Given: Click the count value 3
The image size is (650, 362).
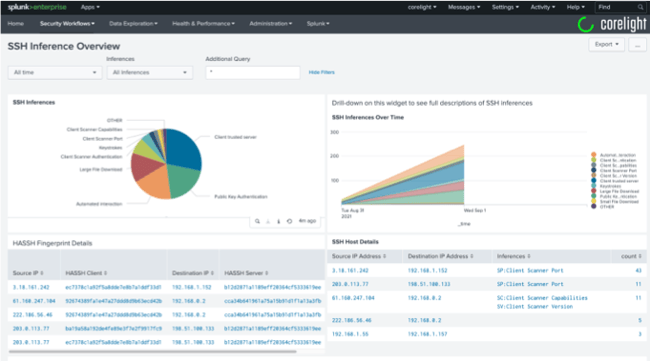Looking at the screenshot, I should pos(640,334).
